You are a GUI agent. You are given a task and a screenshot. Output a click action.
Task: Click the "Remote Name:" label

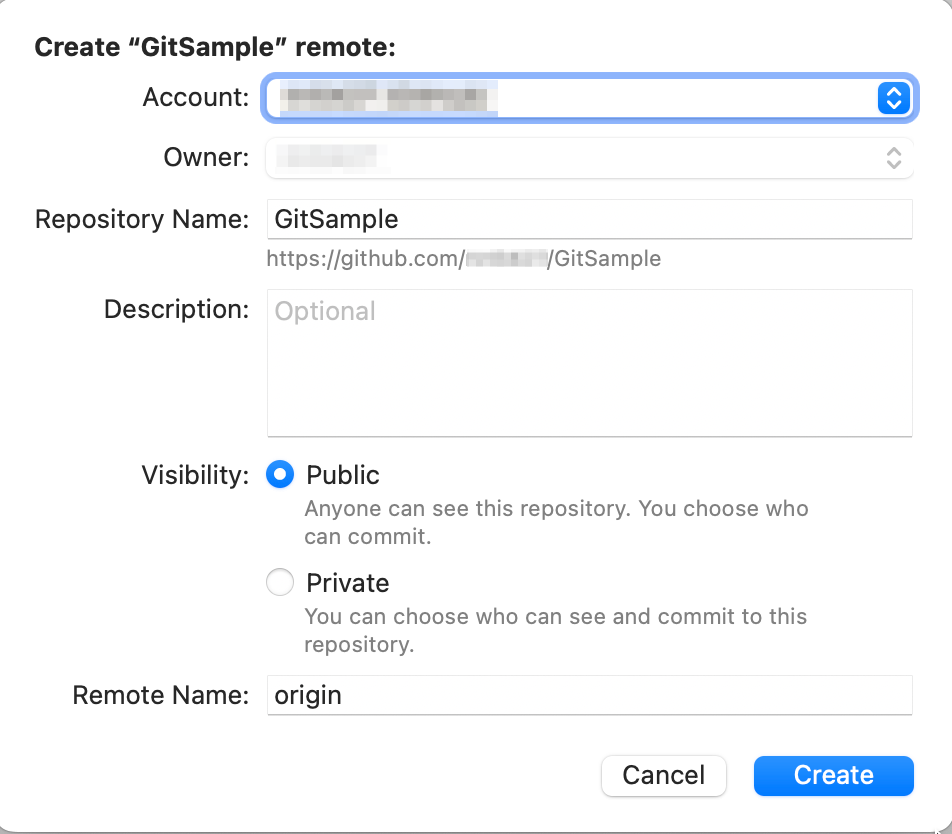[161, 695]
